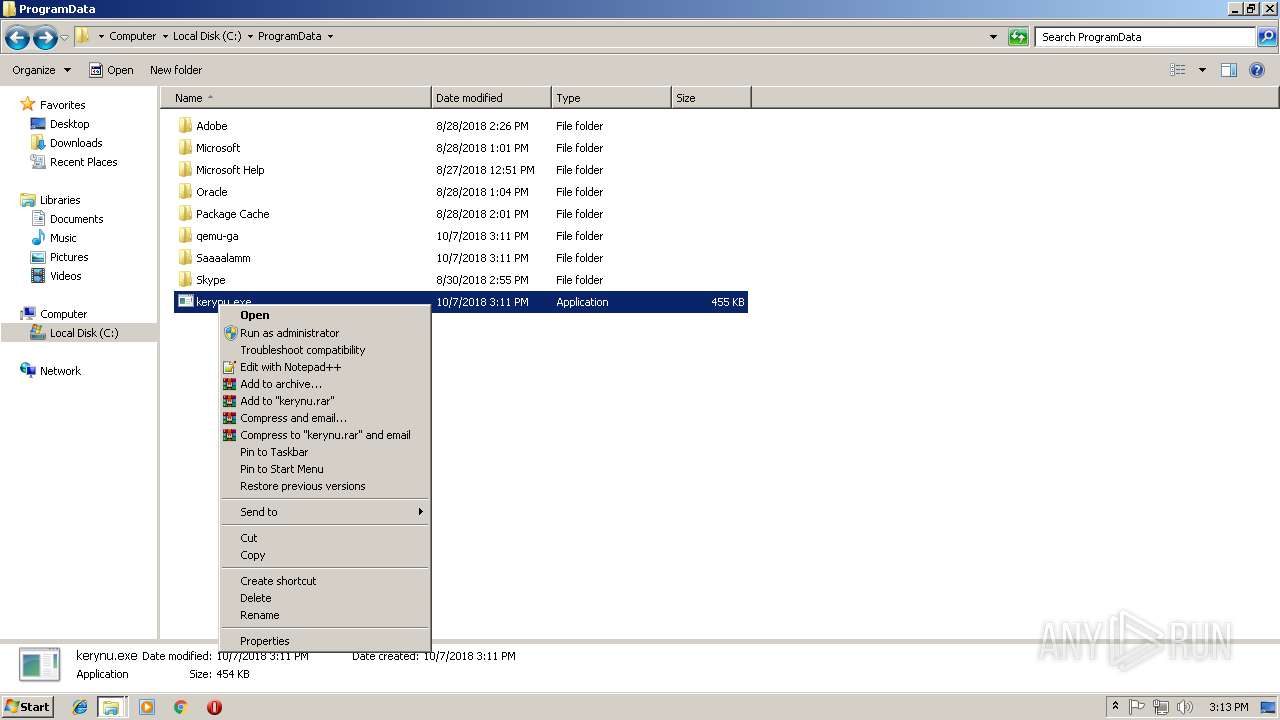Image resolution: width=1280 pixels, height=720 pixels.
Task: Select the Saaaalamm folder row
Action: point(461,258)
